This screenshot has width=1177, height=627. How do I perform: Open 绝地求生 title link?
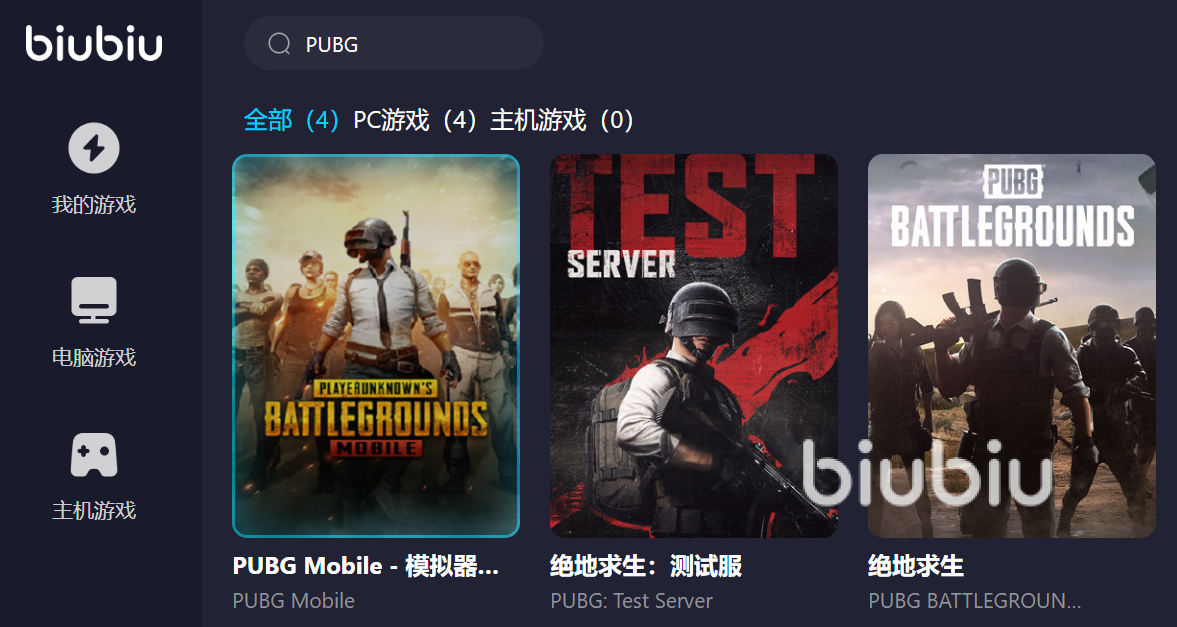coord(916,565)
